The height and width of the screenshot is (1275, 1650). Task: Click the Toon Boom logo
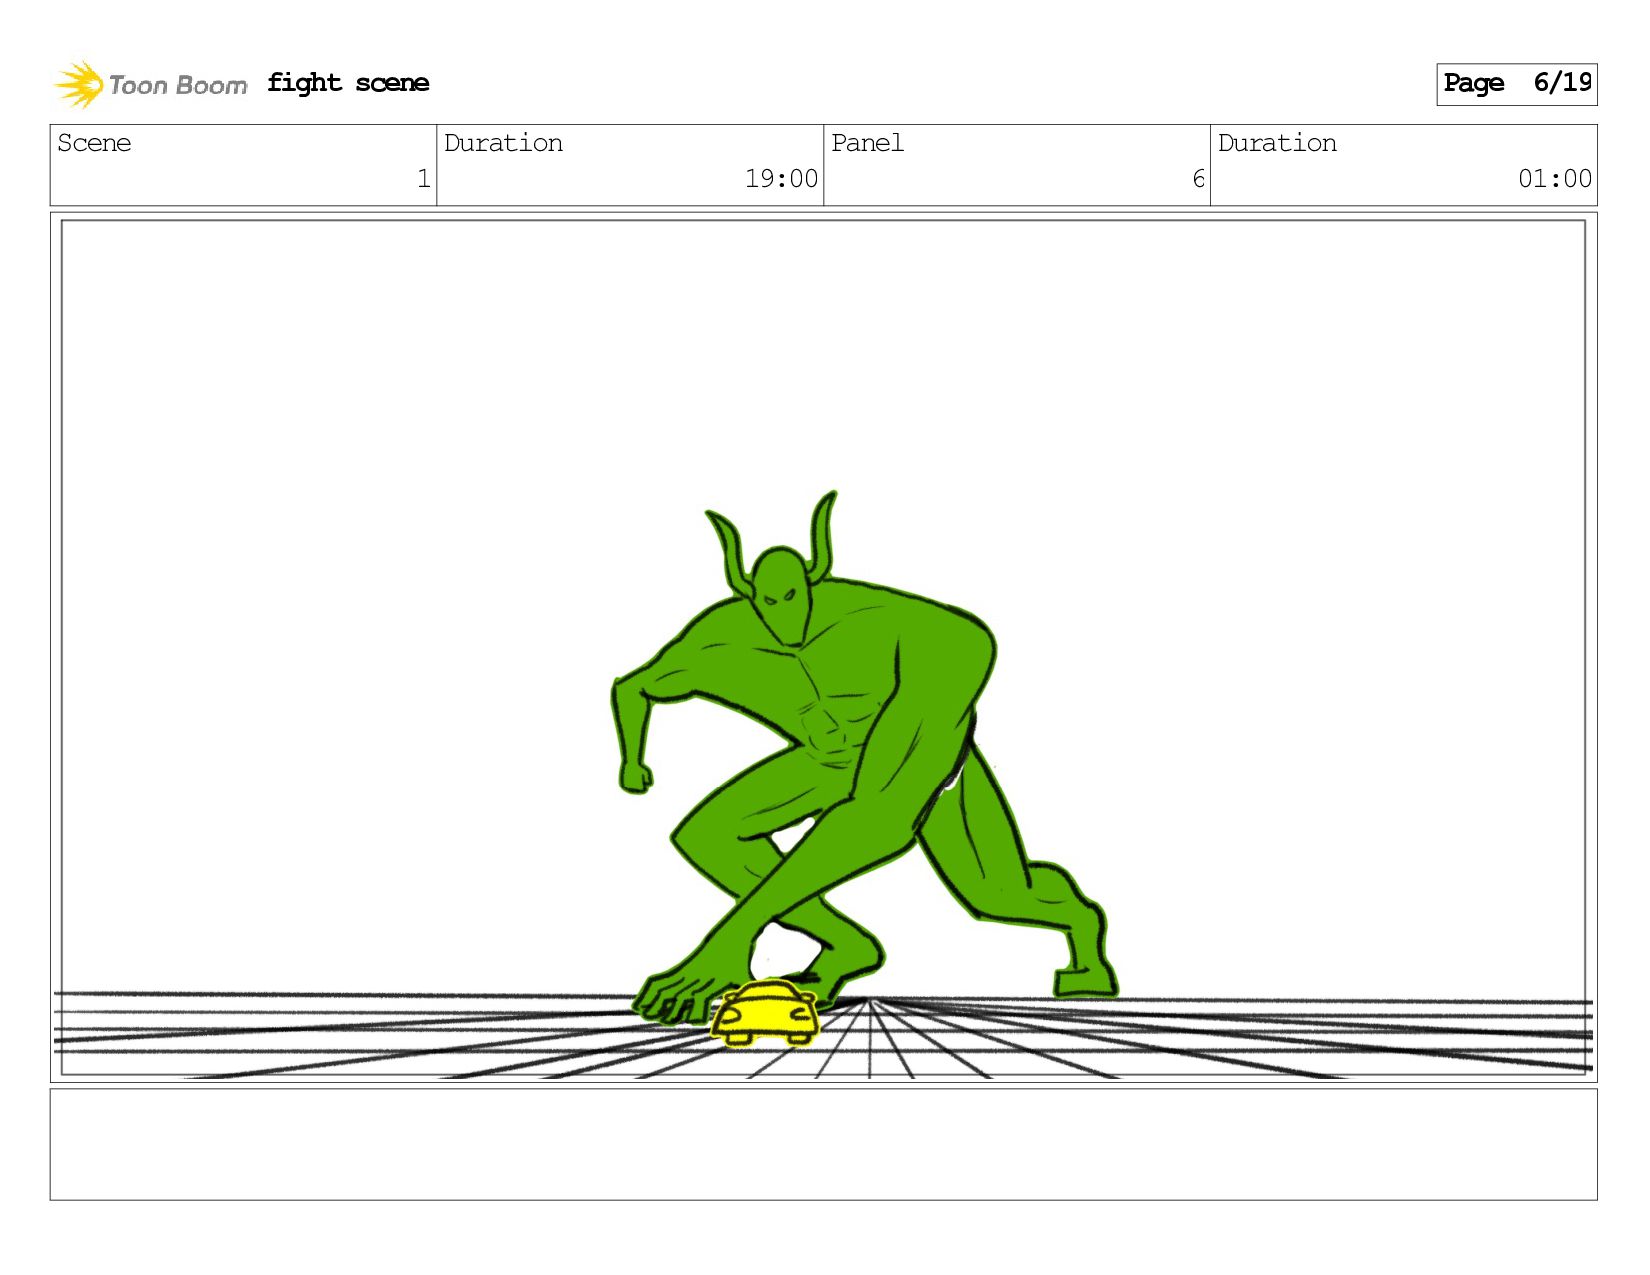click(x=150, y=85)
